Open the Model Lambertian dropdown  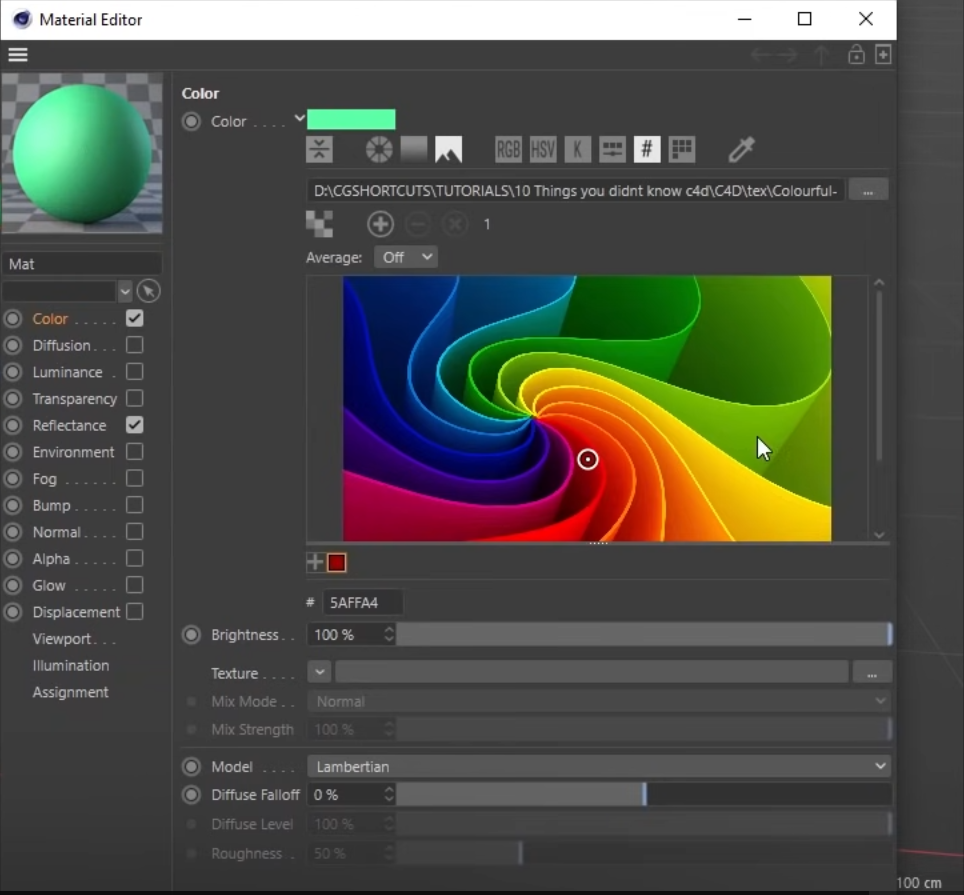point(598,766)
